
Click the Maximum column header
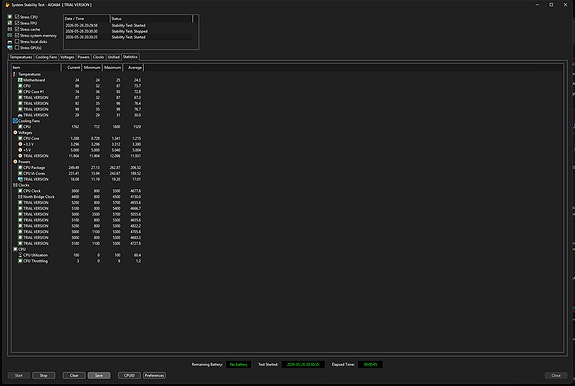[x=112, y=67]
